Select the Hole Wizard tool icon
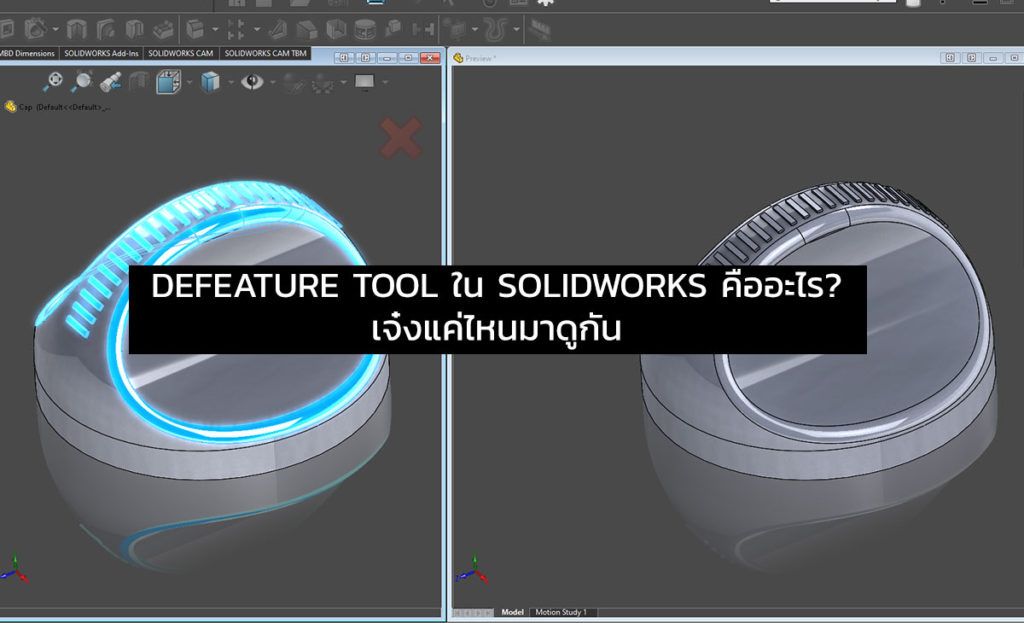The height and width of the screenshot is (623, 1024). click(35, 29)
